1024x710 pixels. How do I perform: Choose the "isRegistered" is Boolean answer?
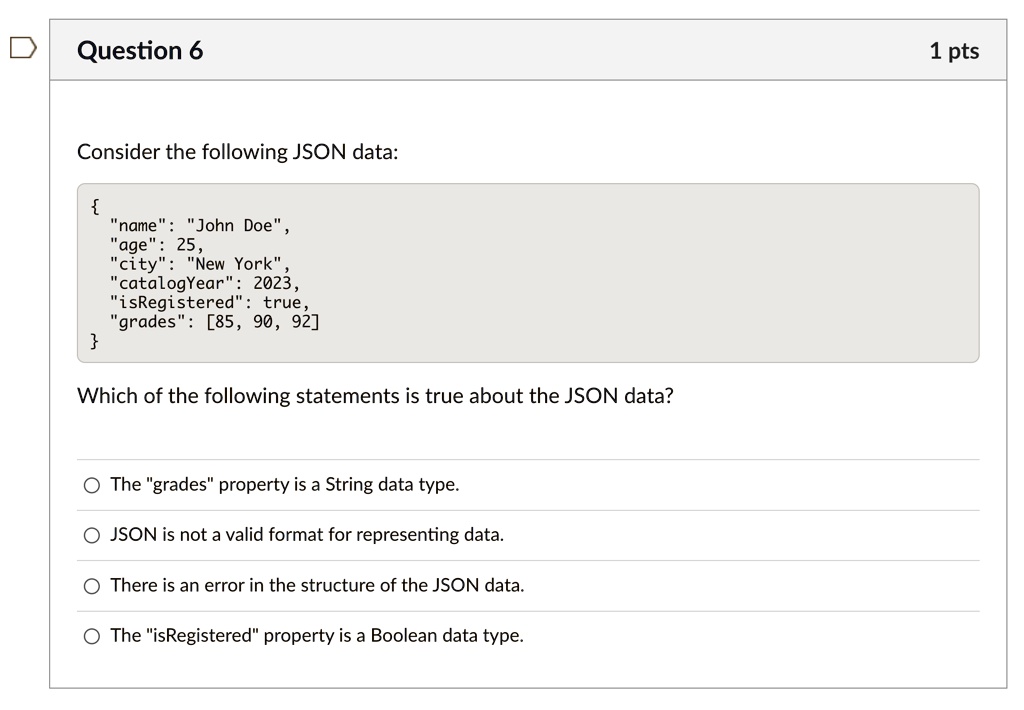tap(91, 636)
